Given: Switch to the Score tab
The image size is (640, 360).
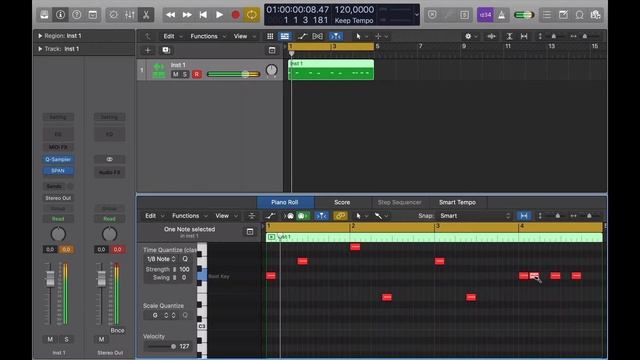Looking at the screenshot, I should click(x=342, y=202).
